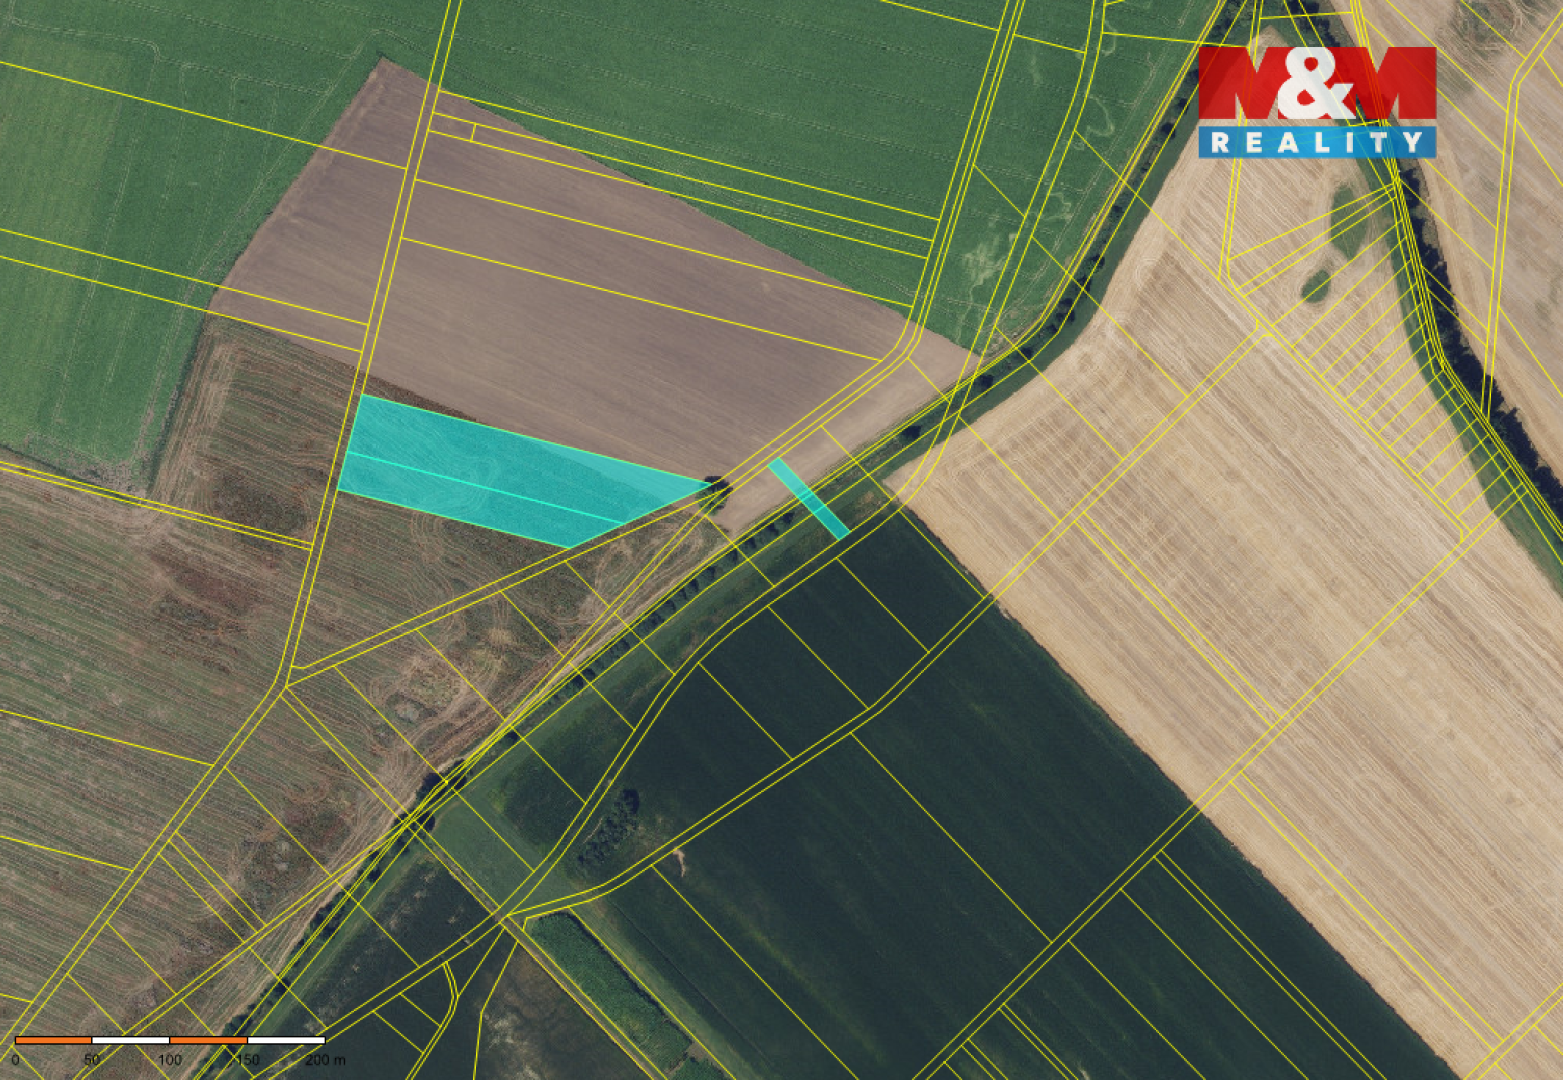The height and width of the screenshot is (1080, 1563).
Task: Click the "100" label on the scale bar
Action: point(170,1060)
